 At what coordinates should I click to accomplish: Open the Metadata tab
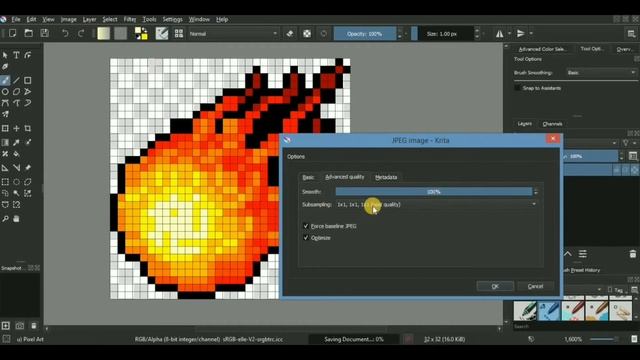point(386,177)
